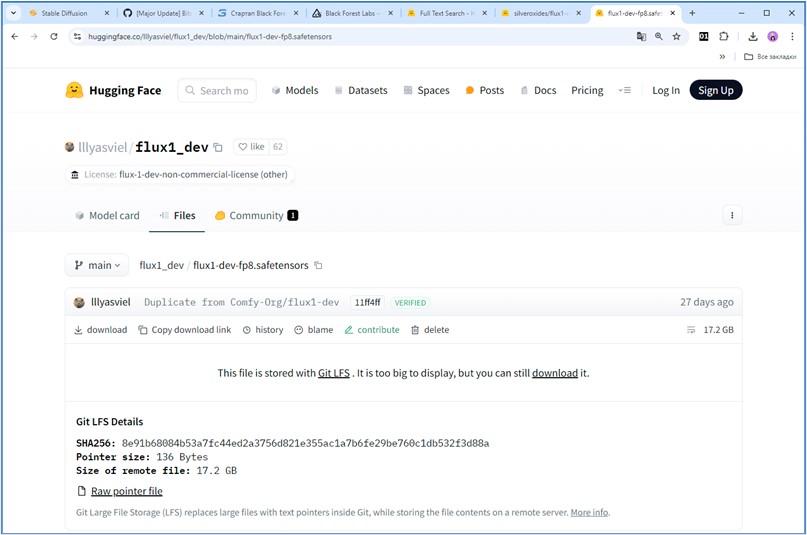Open the browser extensions puzzle icon
This screenshot has height=535, width=807.
pos(724,36)
